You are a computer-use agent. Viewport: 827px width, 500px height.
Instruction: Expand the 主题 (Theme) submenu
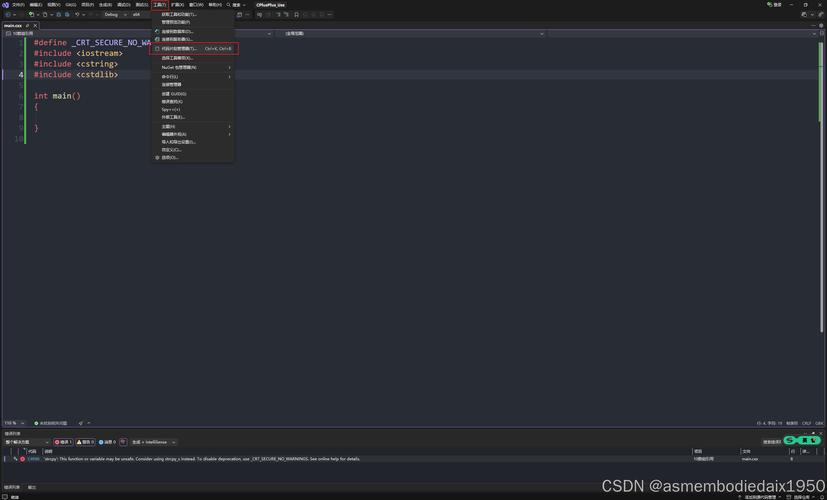click(x=193, y=127)
